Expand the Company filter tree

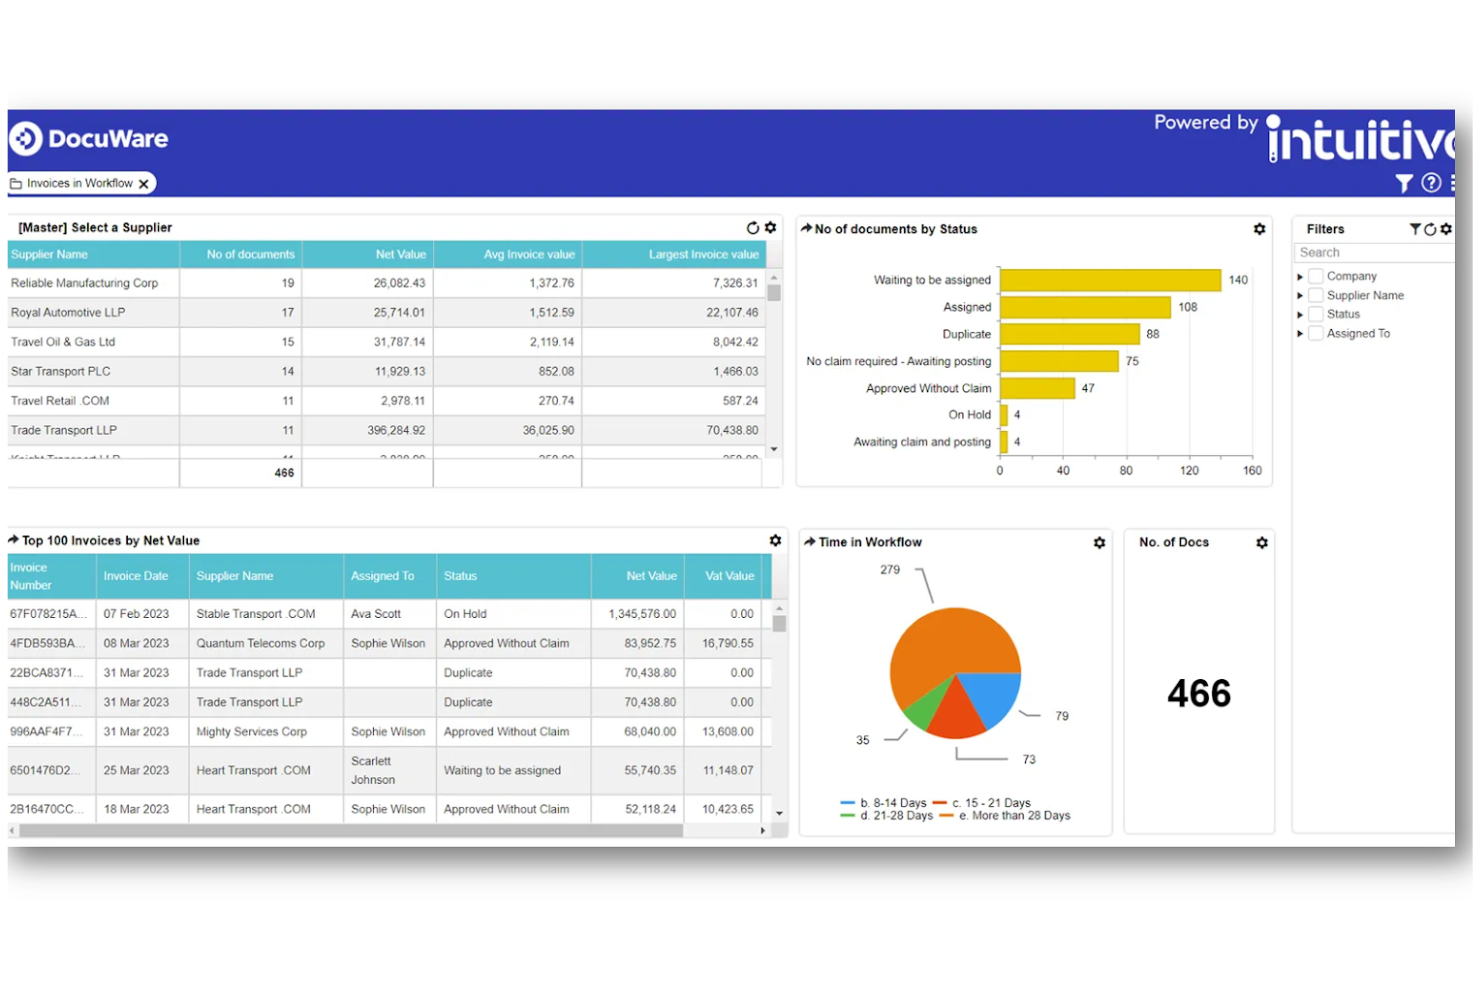[x=1300, y=275]
